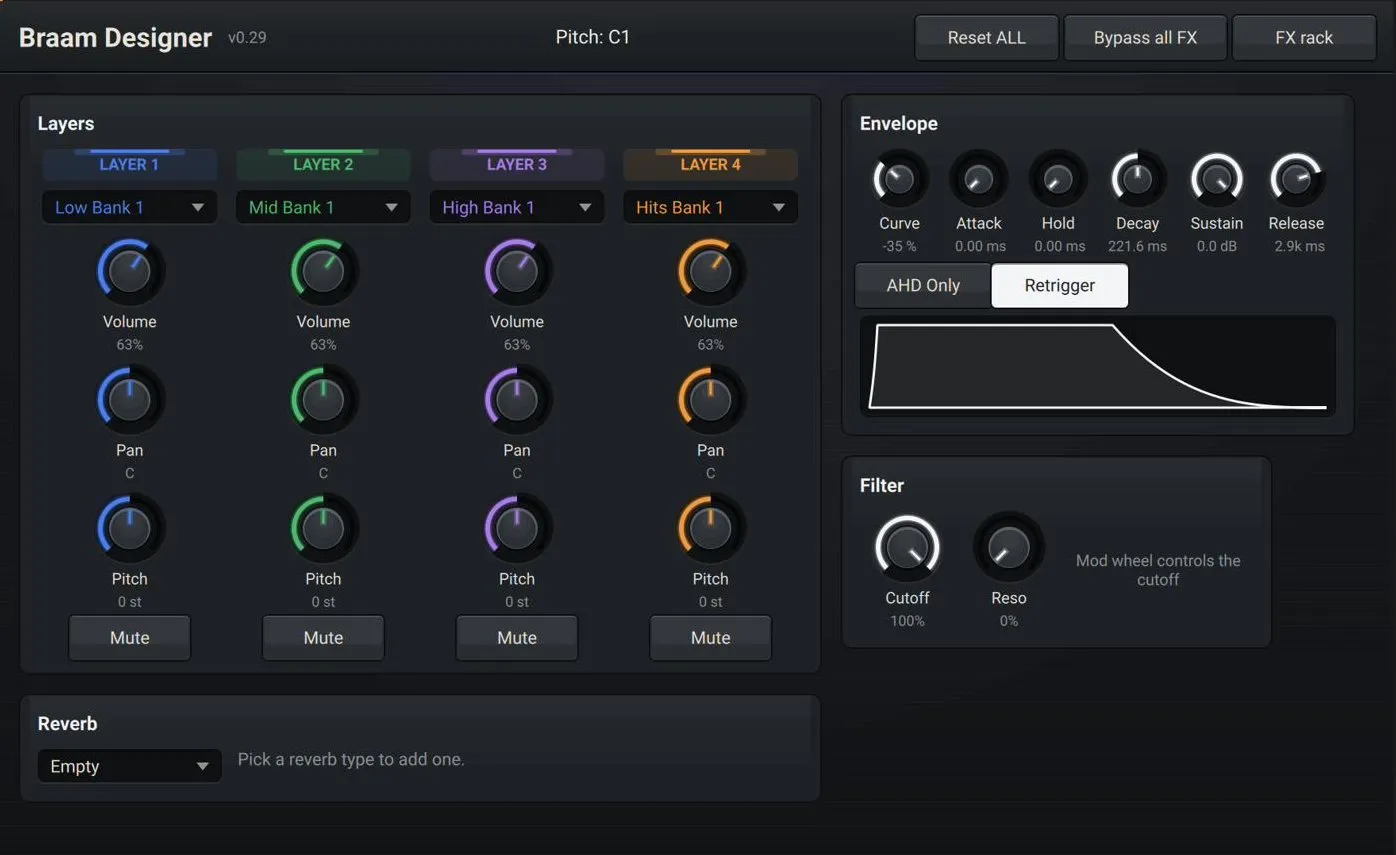Click the envelope Attack knob
Screen dimensions: 1396x855
point(979,180)
